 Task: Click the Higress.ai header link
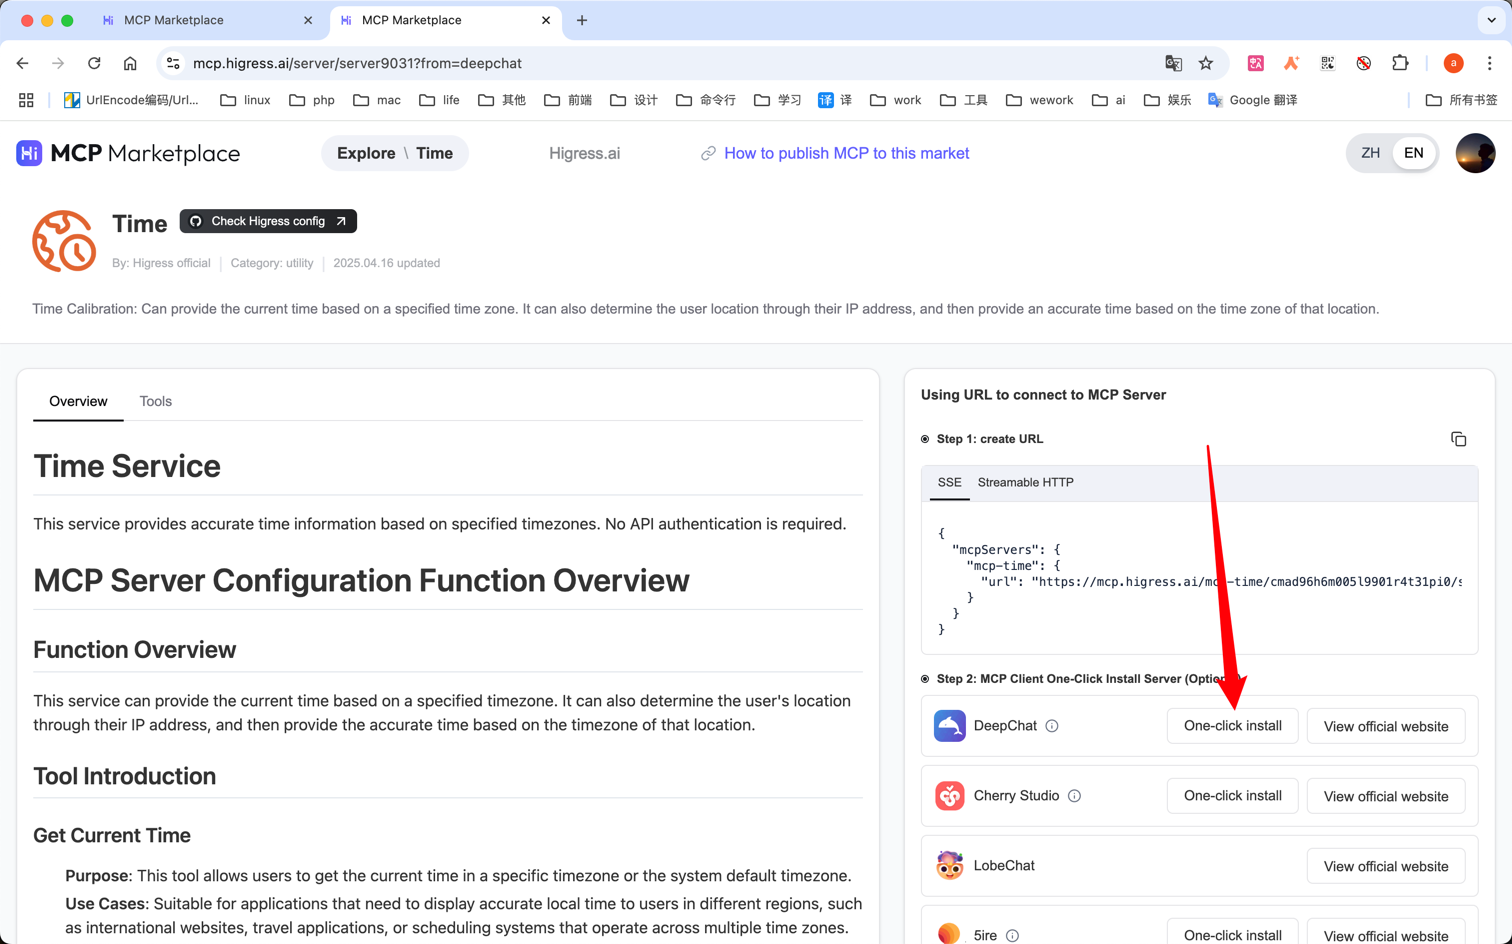[584, 153]
